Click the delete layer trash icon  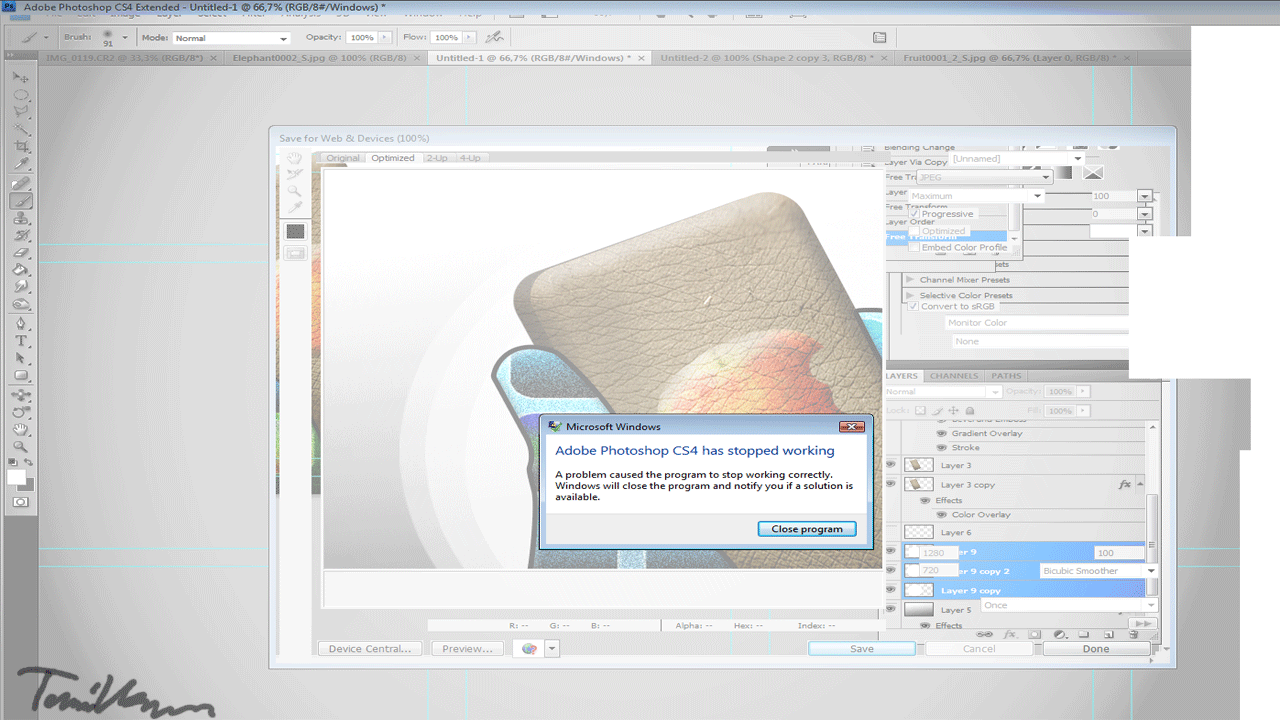point(1133,634)
